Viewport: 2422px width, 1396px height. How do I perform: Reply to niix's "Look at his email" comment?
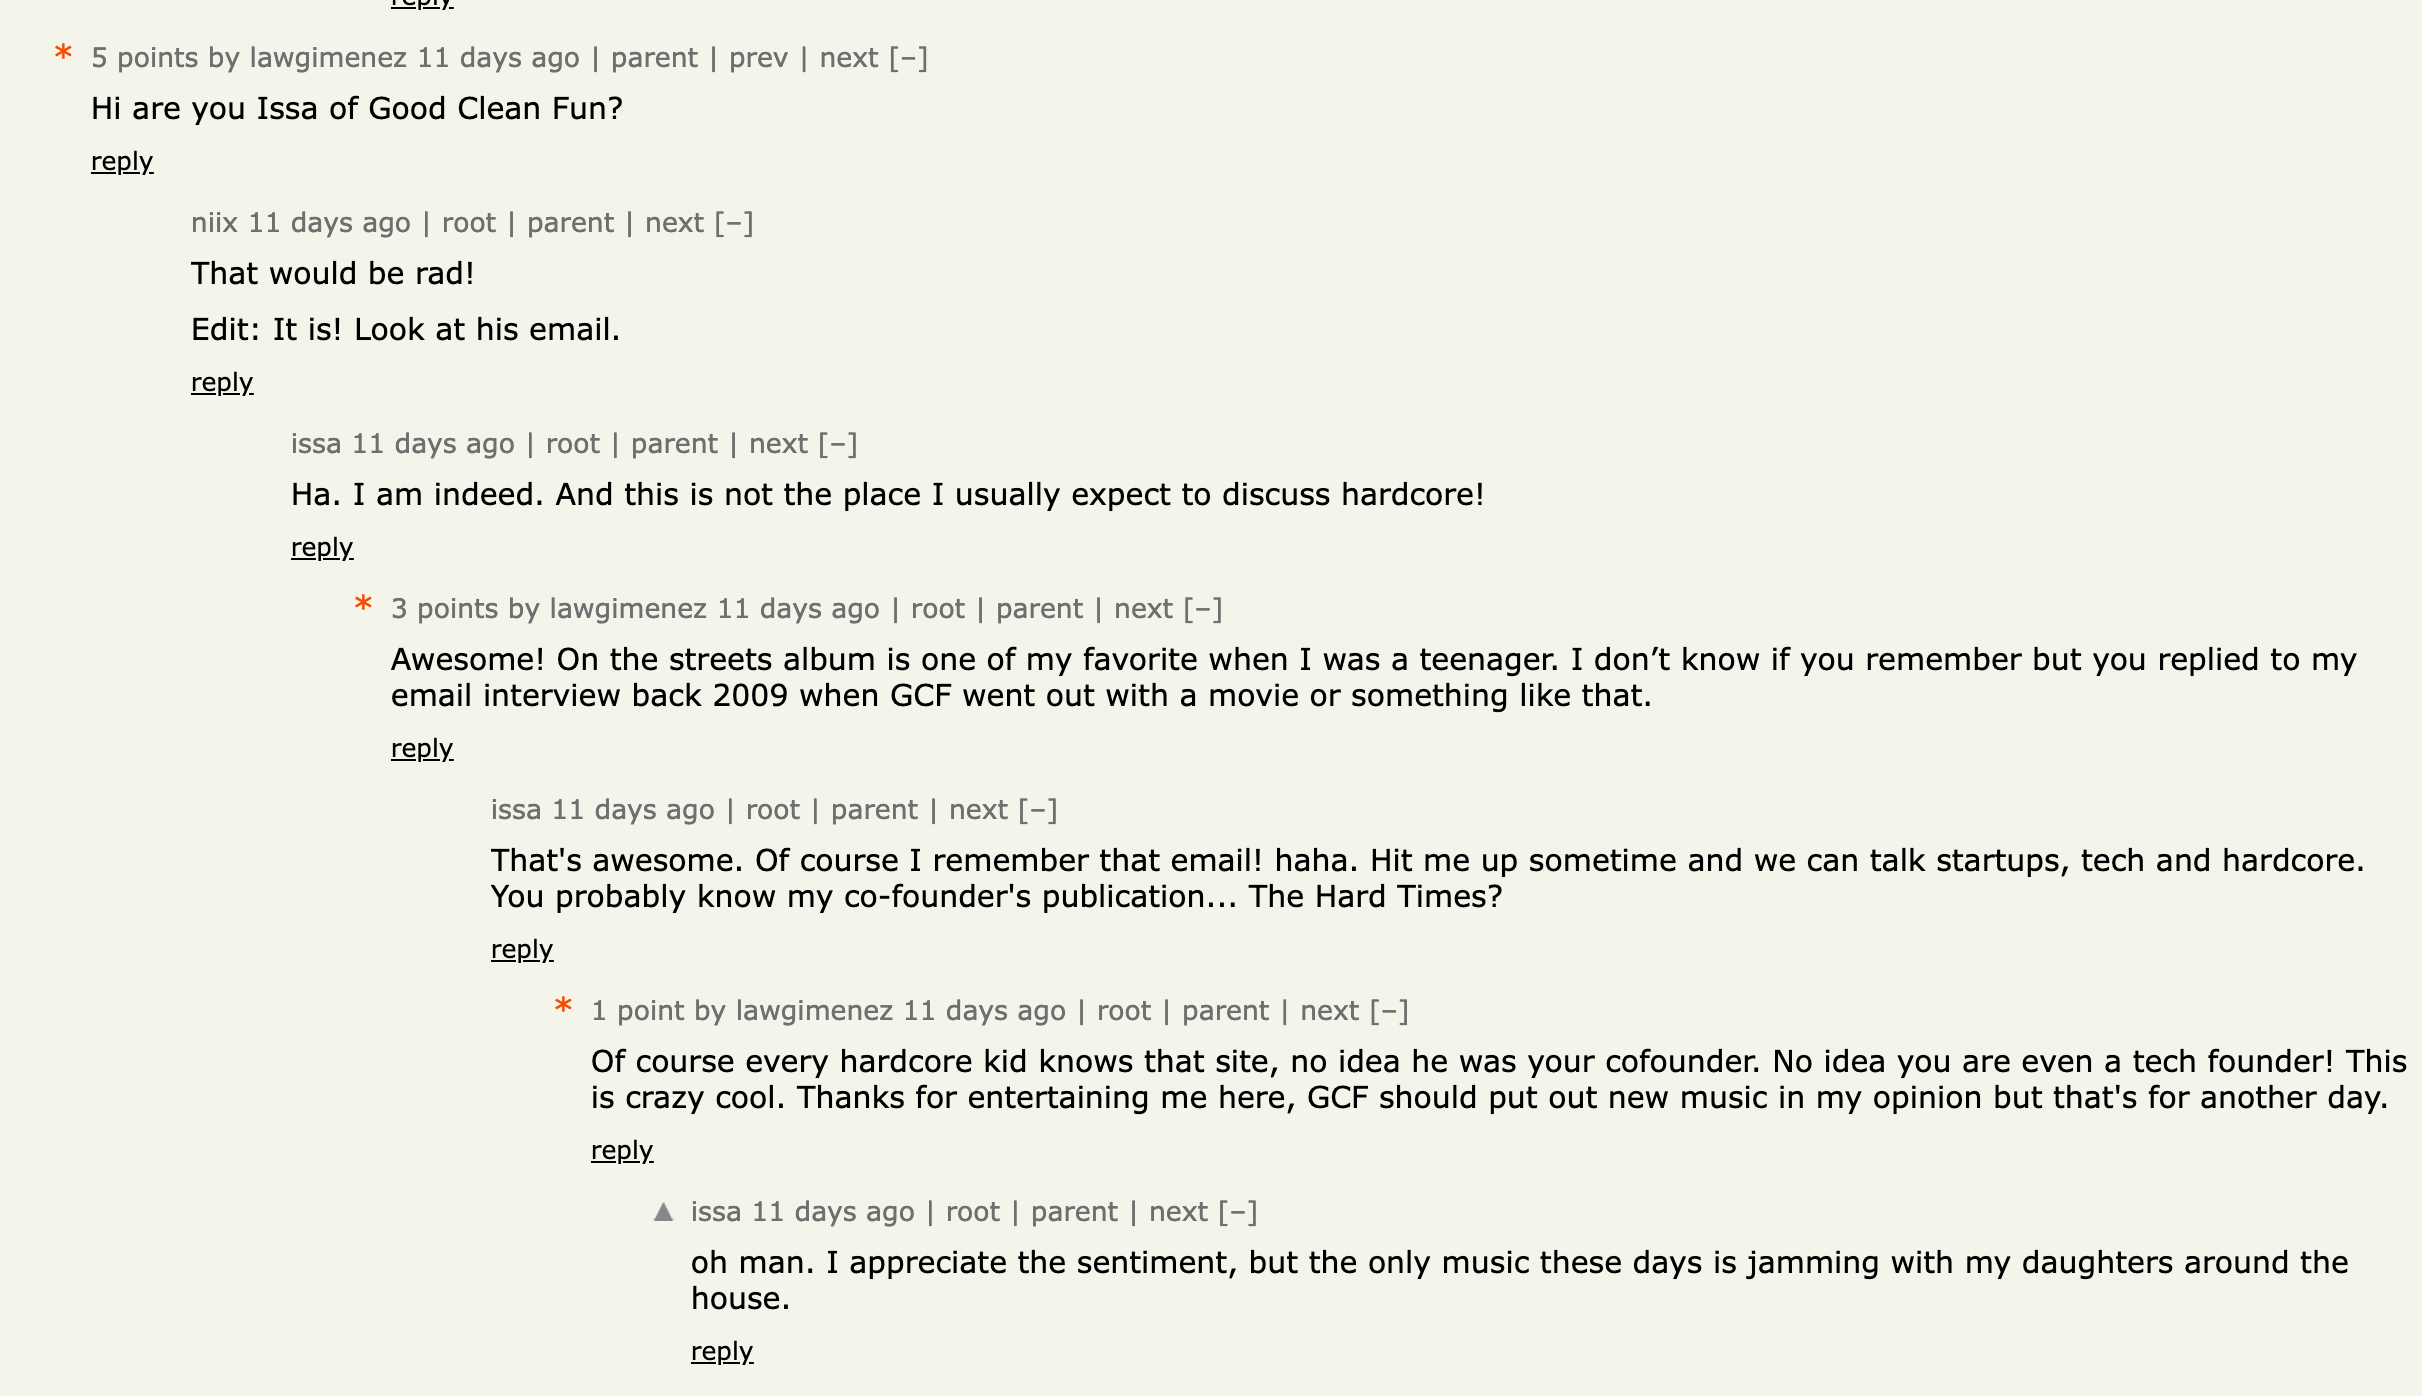[222, 383]
